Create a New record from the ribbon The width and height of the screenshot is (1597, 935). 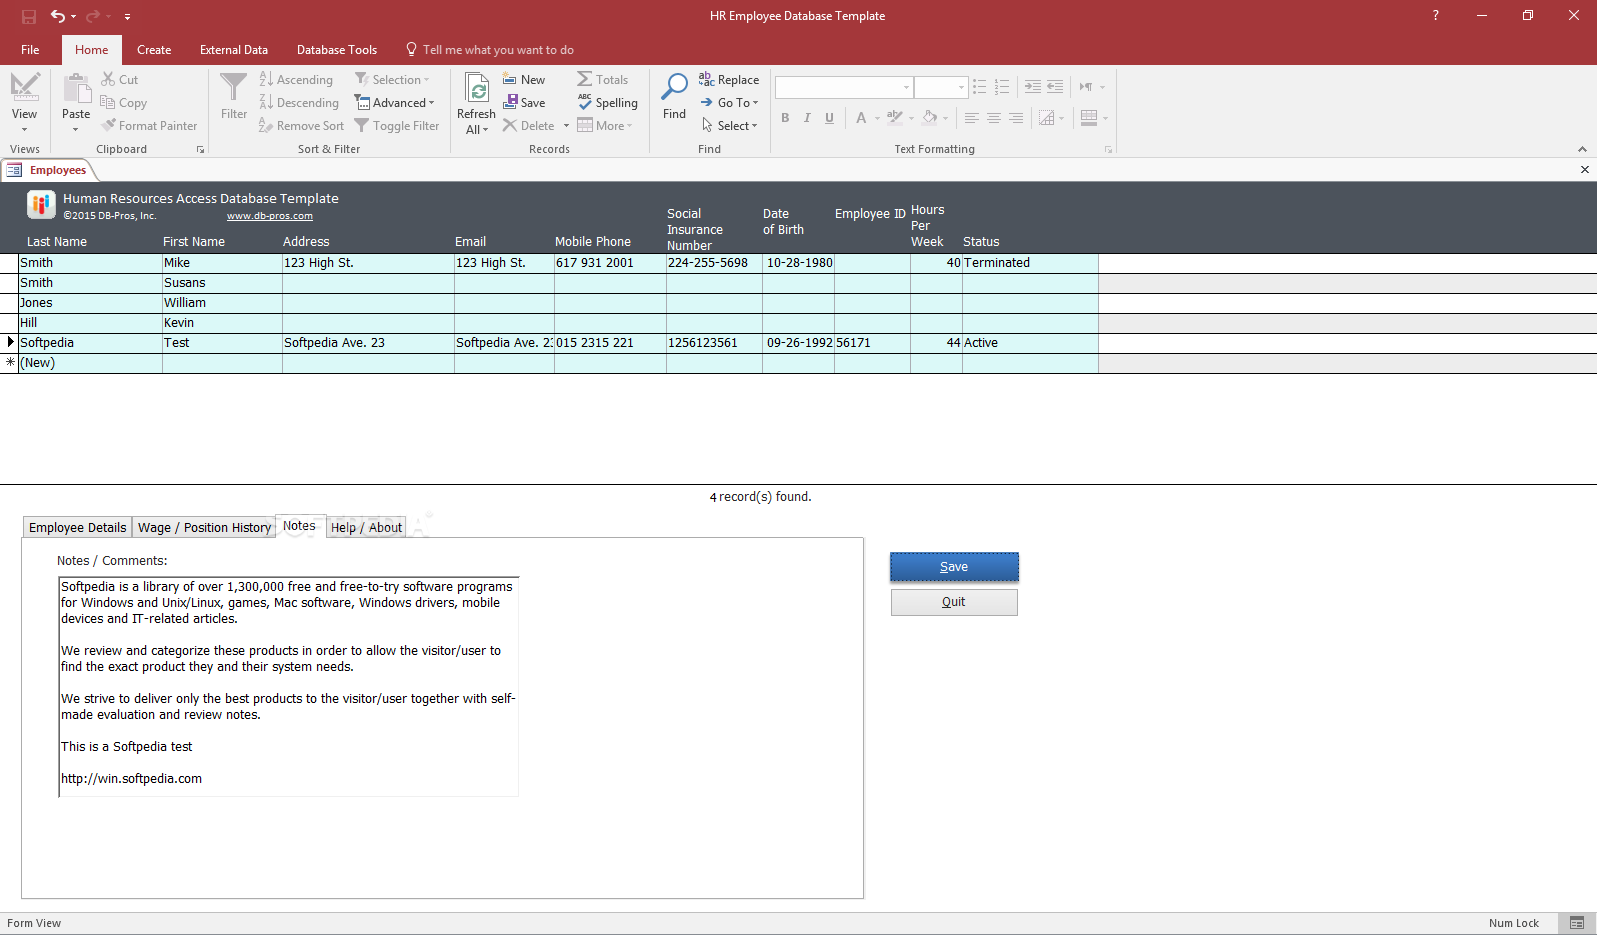[x=524, y=80]
